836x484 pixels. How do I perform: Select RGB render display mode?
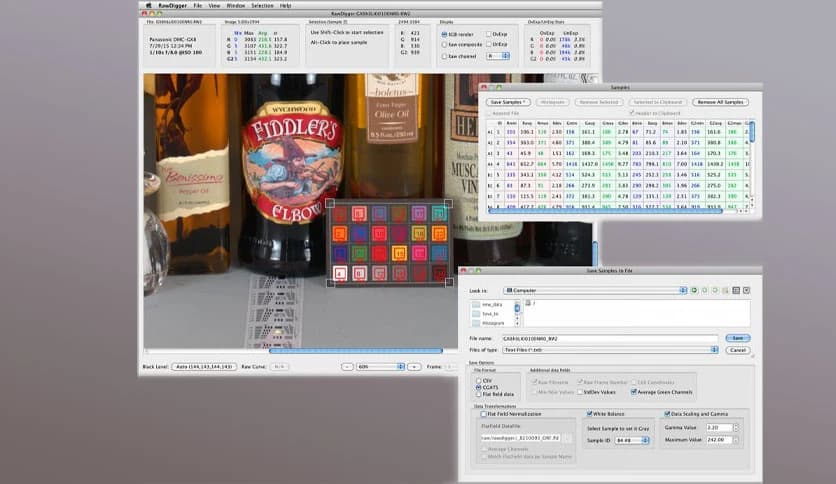tap(444, 34)
